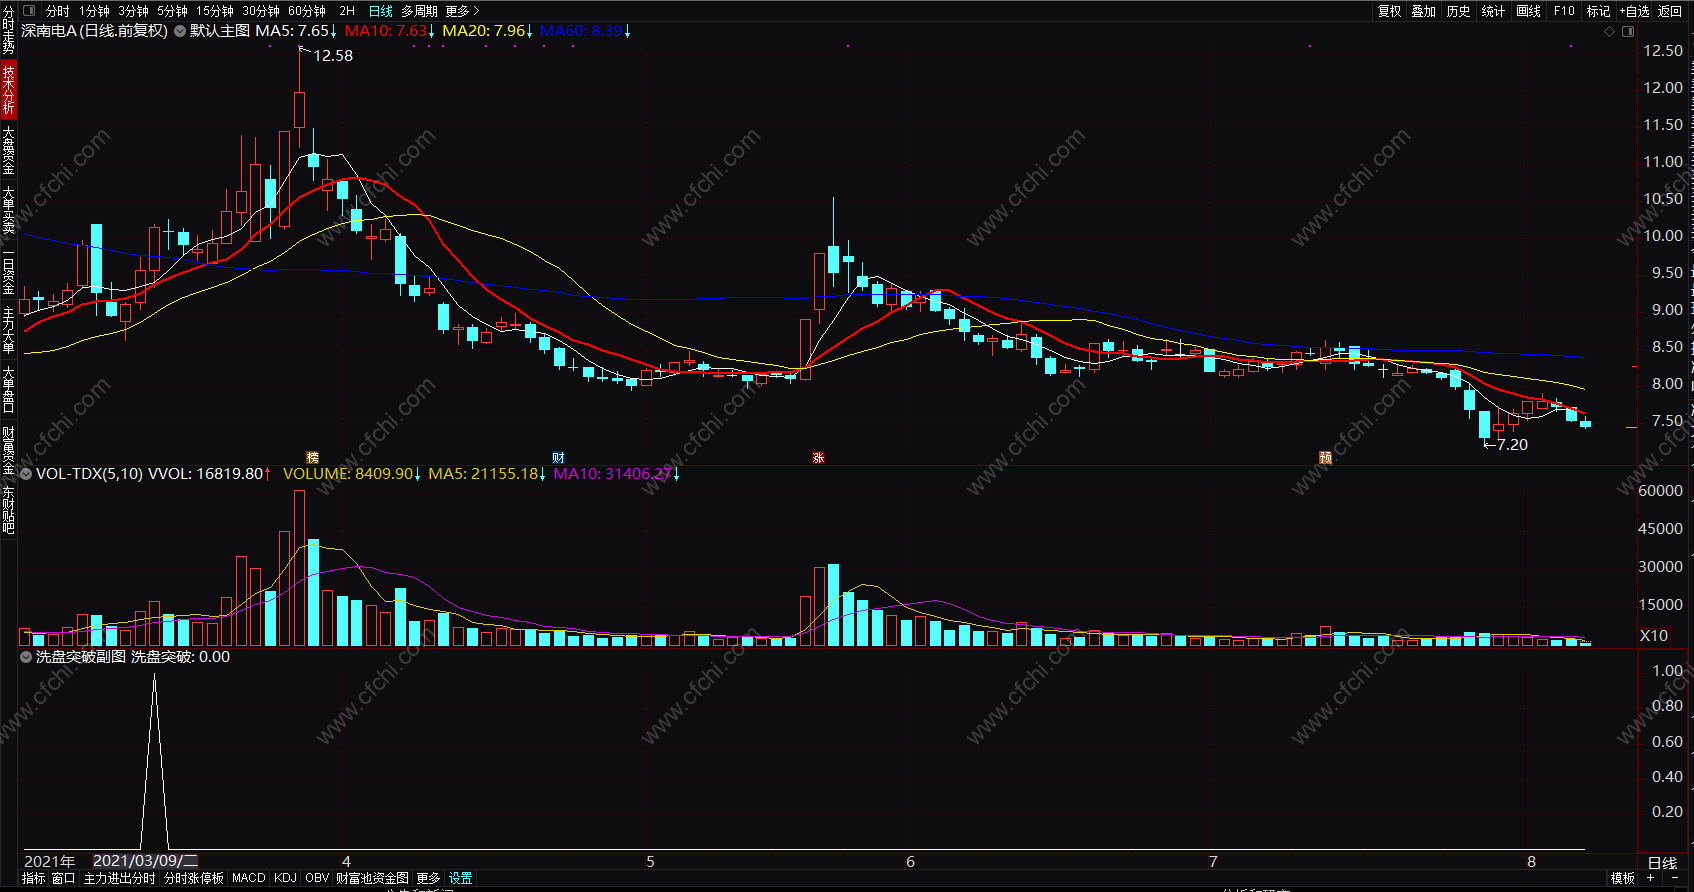Open 东财贴吧 in the left sidebar

coord(8,510)
